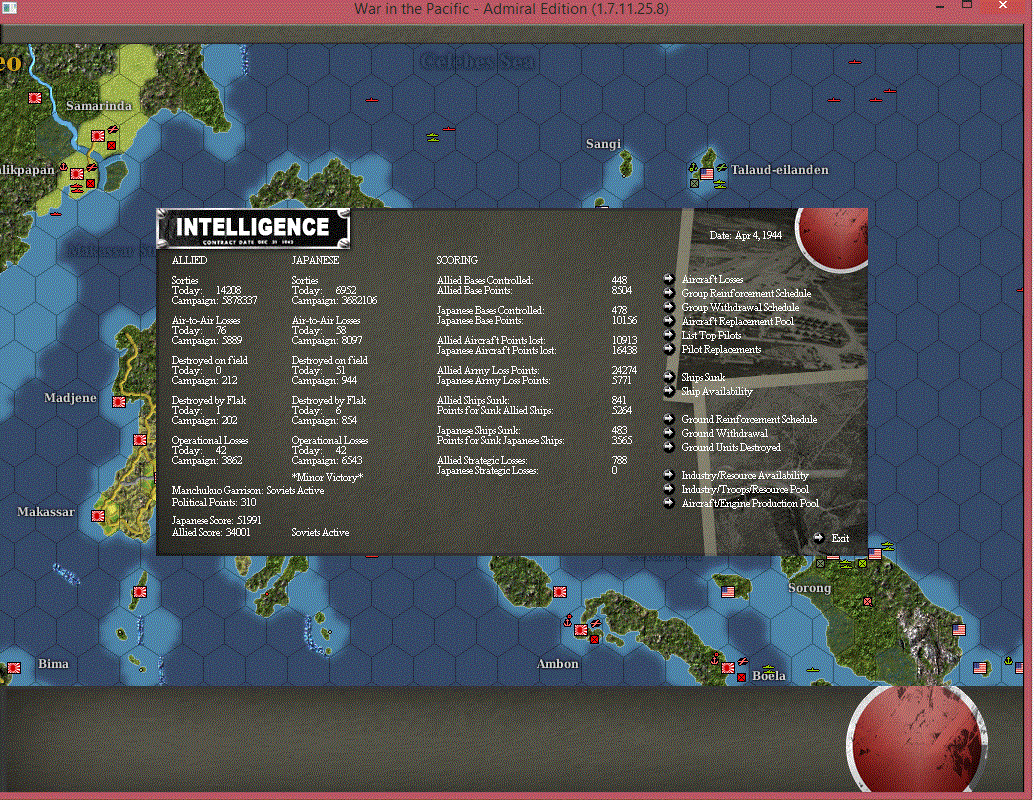Select the Japanese base flag at Madjene
Image resolution: width=1035 pixels, height=800 pixels.
[119, 401]
